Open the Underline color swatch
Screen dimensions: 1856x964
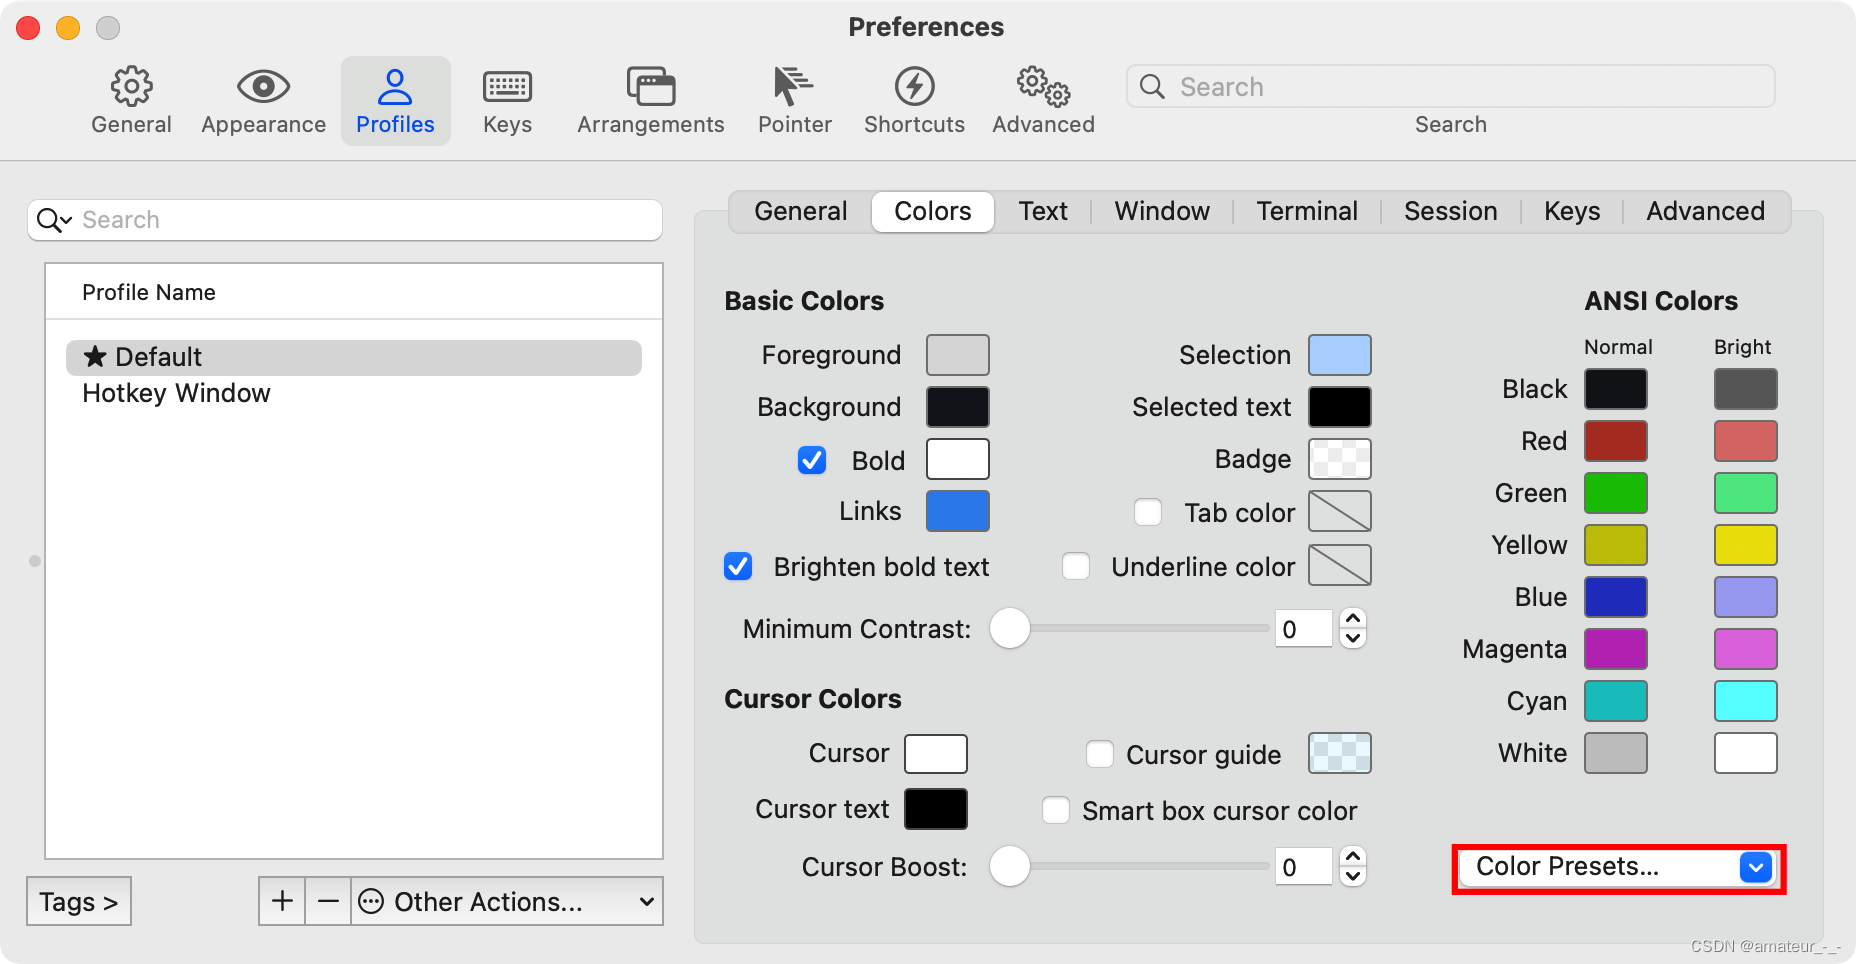(1340, 565)
